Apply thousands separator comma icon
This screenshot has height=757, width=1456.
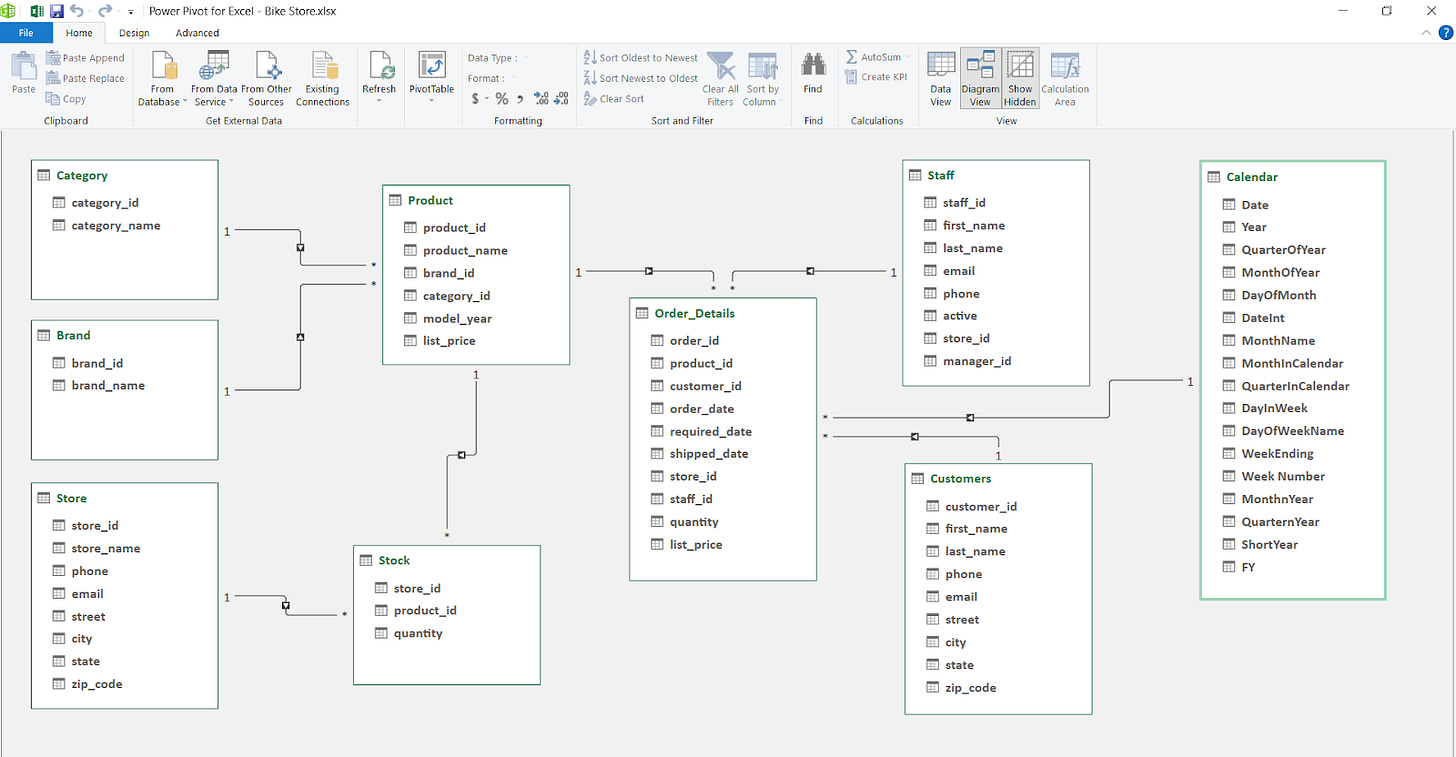521,99
